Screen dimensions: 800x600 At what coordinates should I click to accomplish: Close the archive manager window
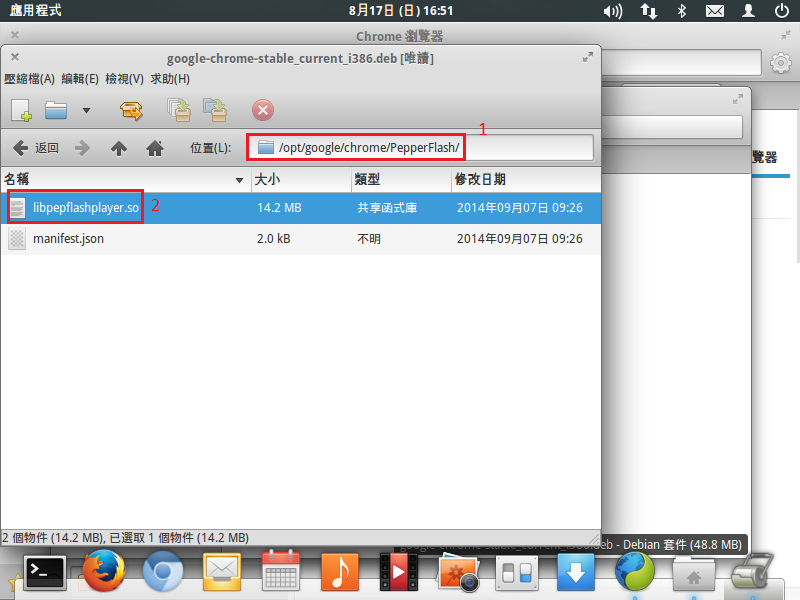pyautogui.click(x=15, y=57)
